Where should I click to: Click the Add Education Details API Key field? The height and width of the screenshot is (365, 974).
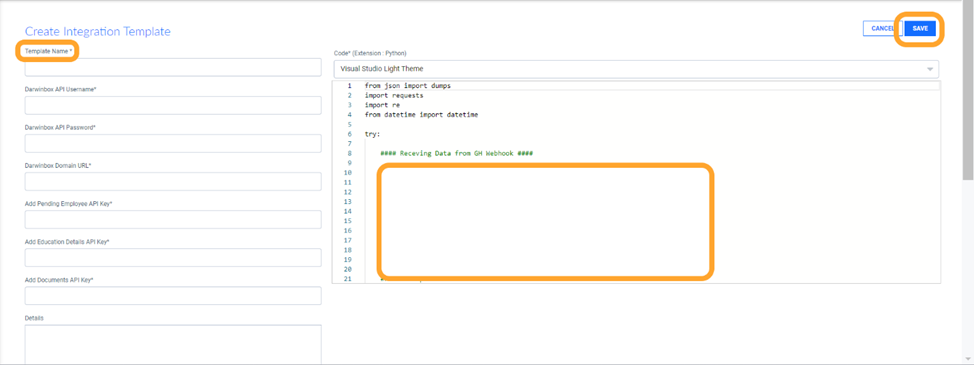coord(173,258)
